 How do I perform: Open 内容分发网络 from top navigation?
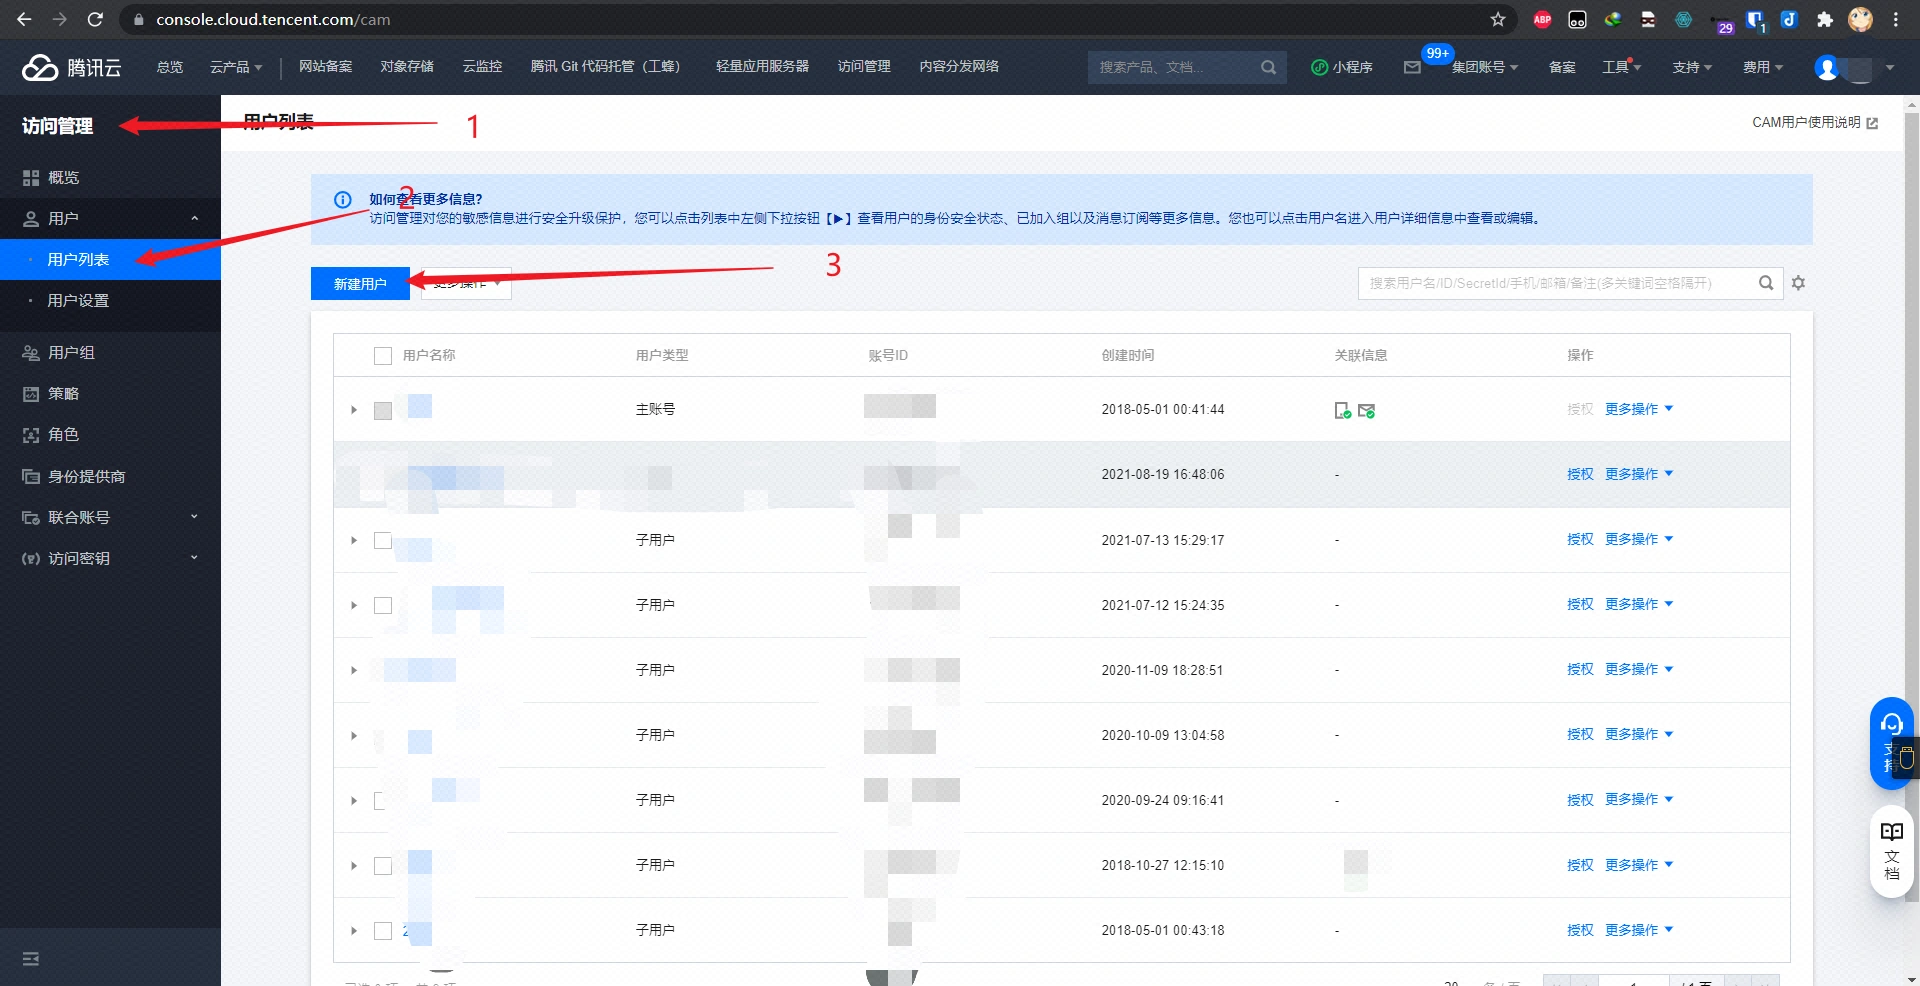(x=959, y=66)
